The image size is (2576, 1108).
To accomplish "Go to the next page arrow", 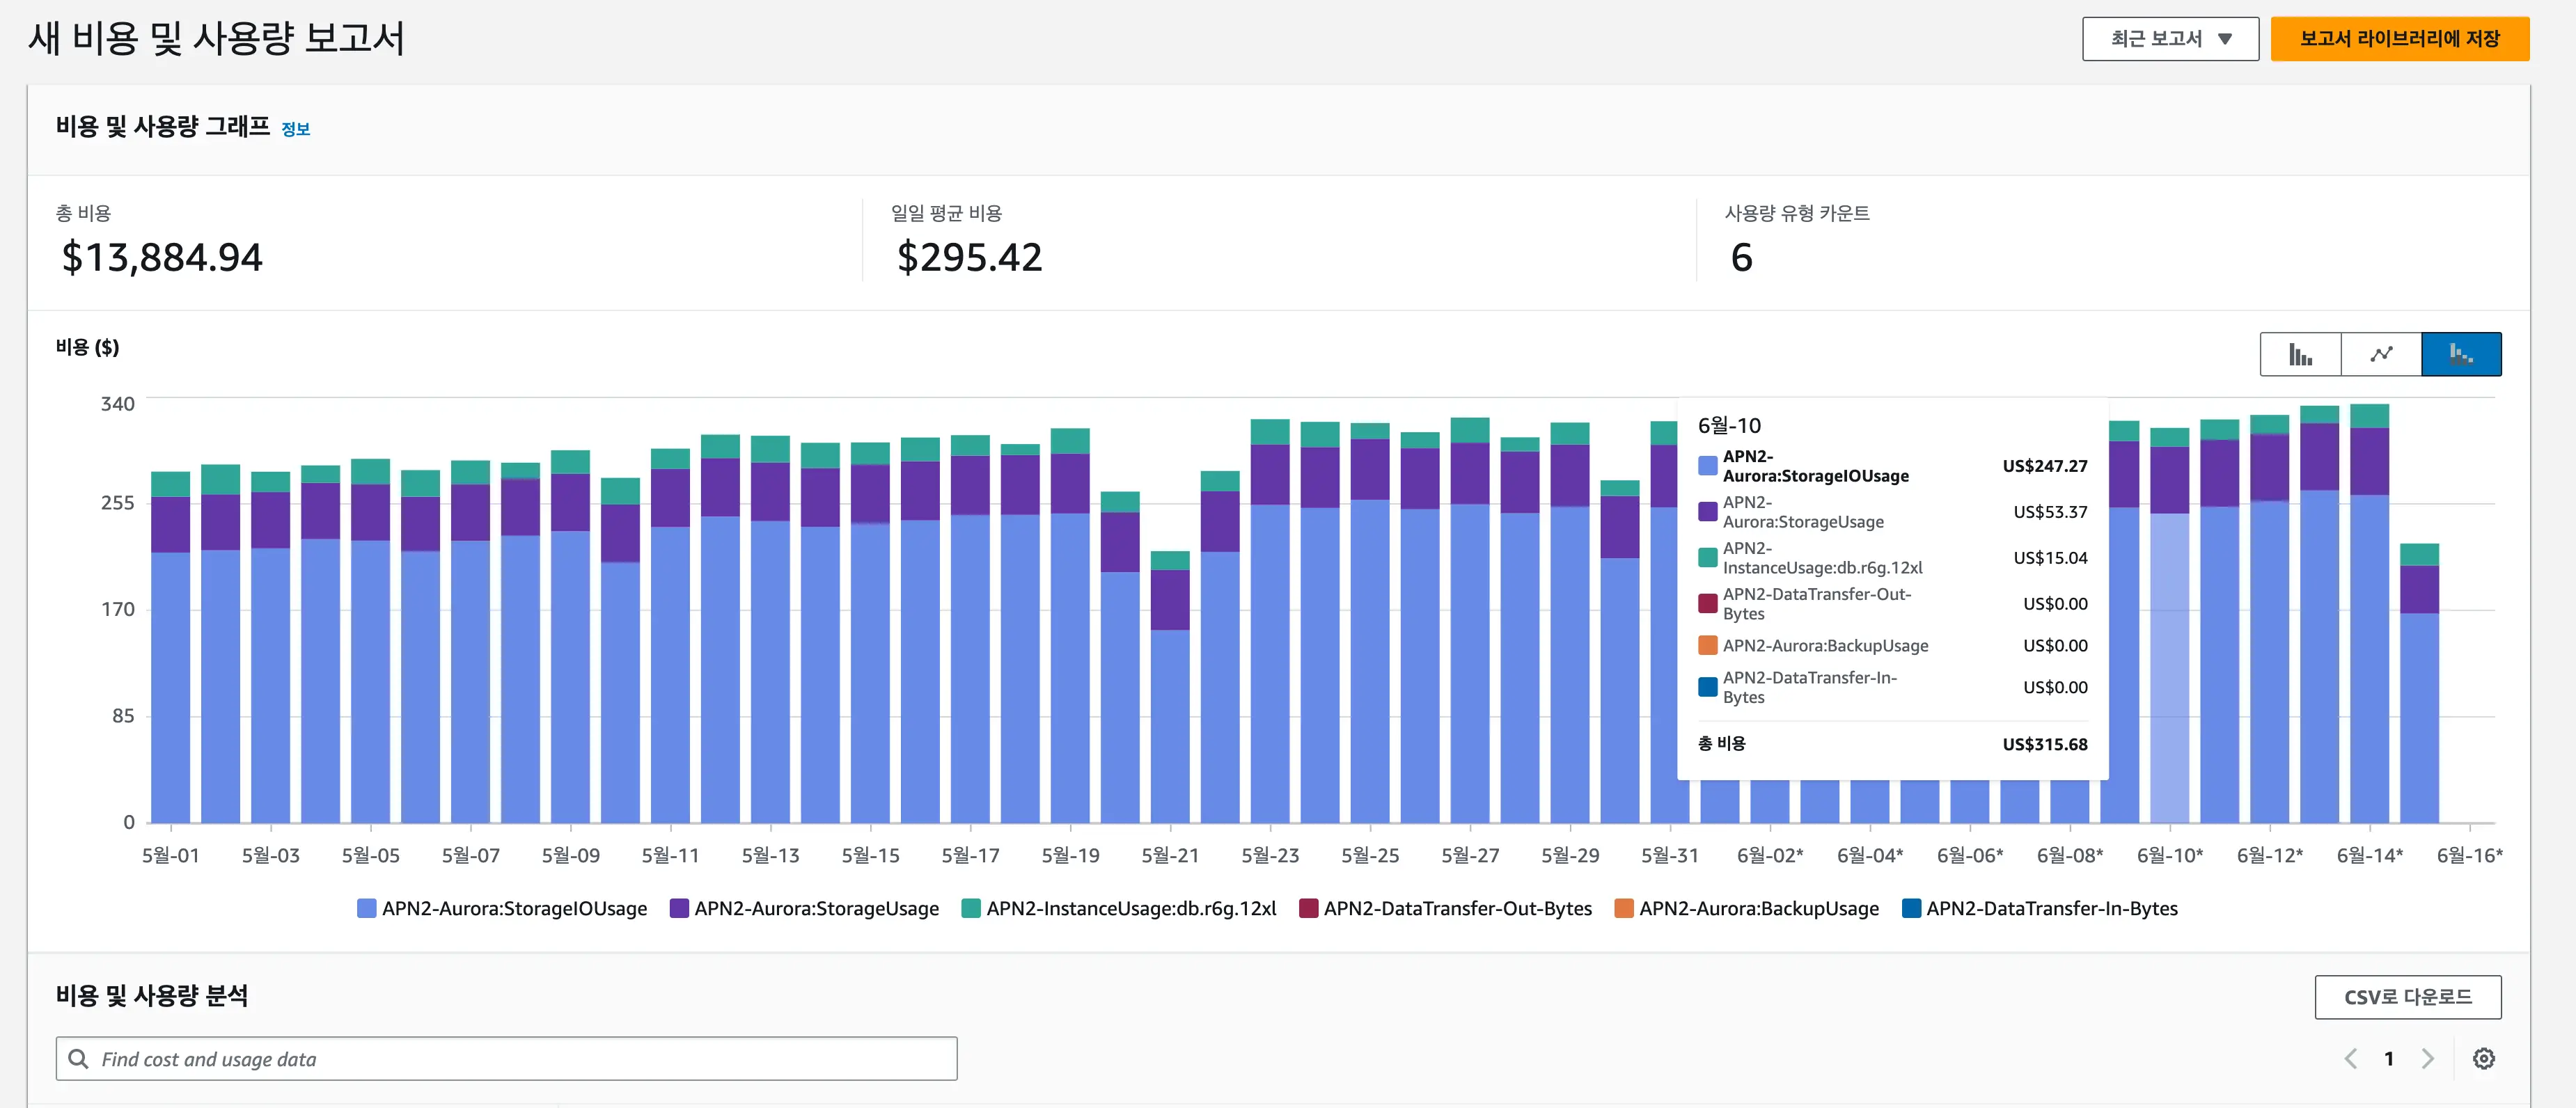I will [x=2427, y=1058].
